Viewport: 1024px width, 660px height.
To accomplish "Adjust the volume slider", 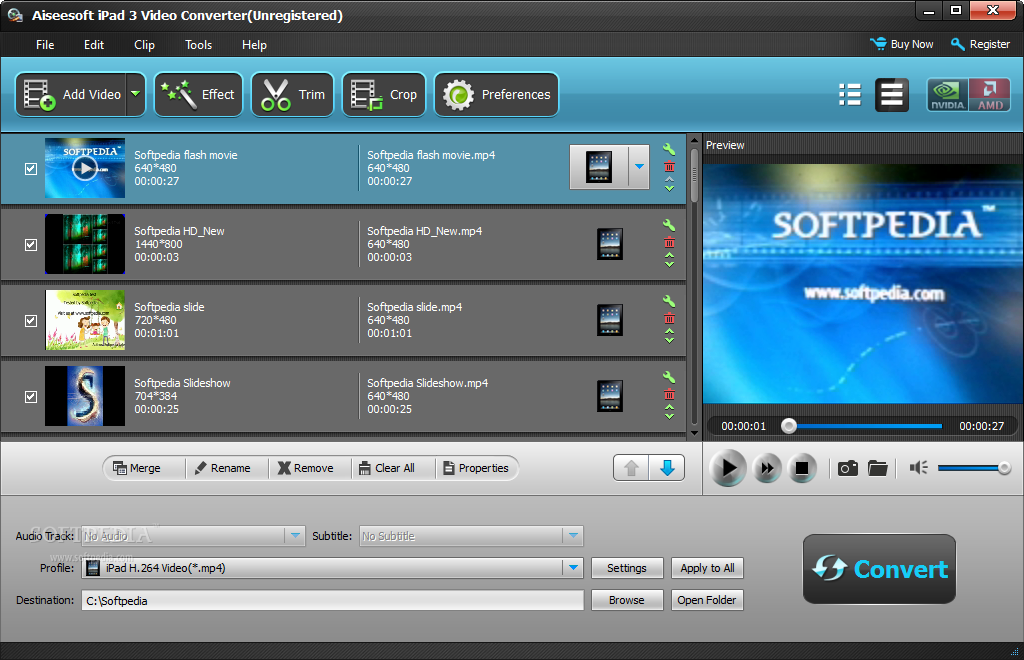I will pyautogui.click(x=974, y=468).
